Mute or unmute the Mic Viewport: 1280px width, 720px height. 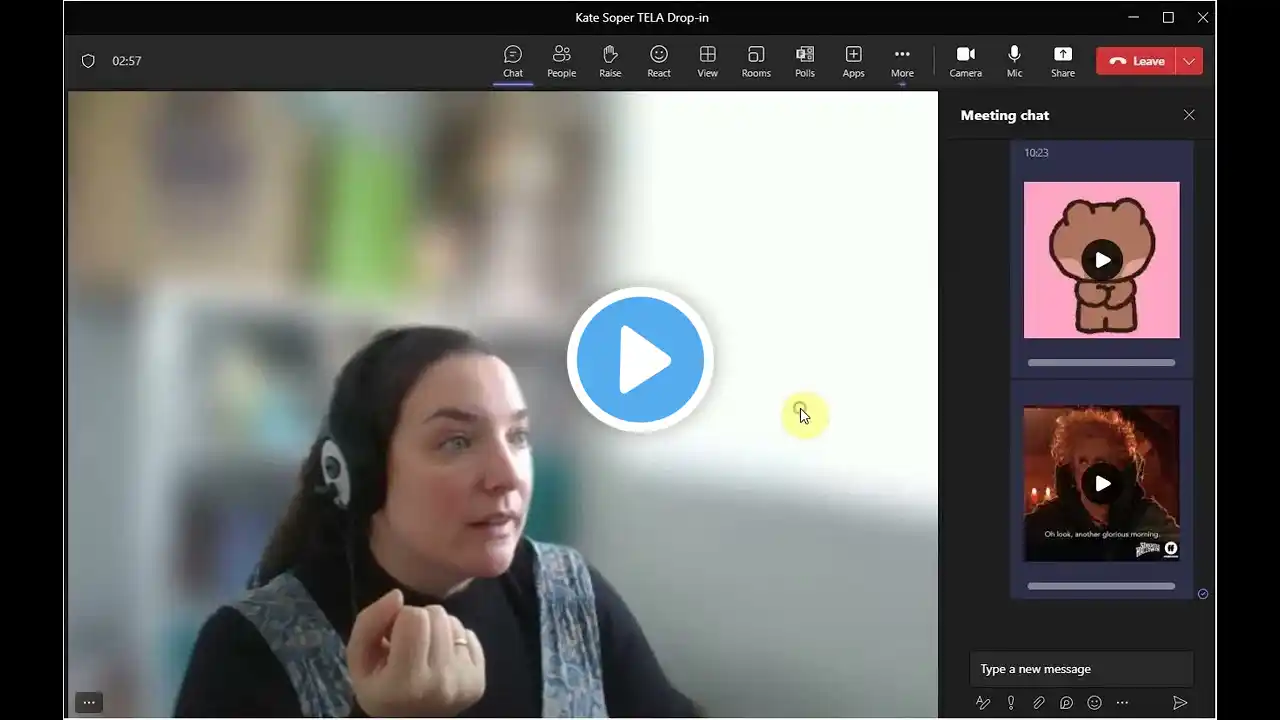1014,61
